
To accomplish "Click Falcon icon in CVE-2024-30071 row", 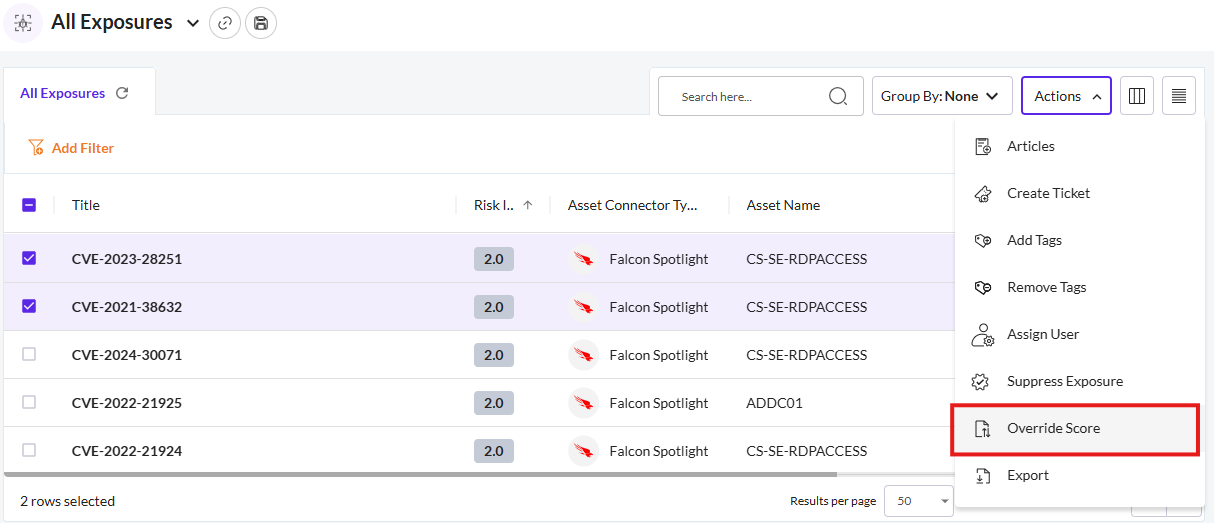I will coord(583,355).
